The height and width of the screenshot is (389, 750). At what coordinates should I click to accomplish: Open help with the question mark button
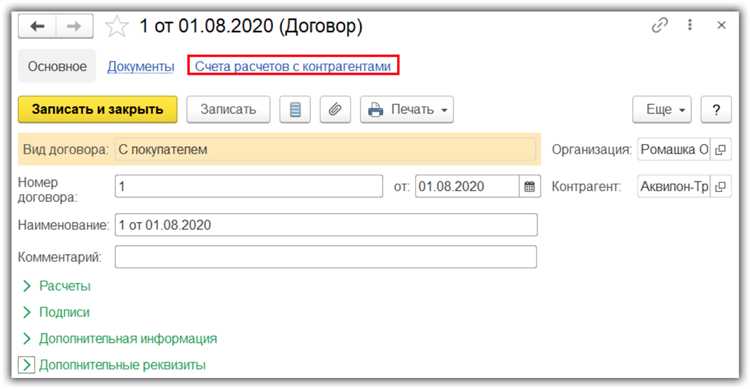(716, 110)
